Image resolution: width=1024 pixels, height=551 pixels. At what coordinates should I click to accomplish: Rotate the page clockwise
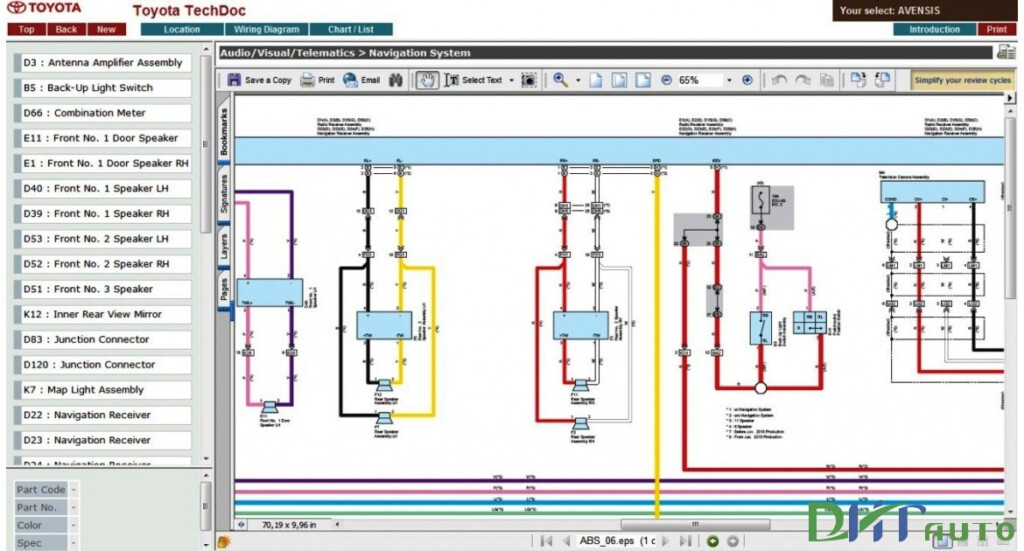[x=803, y=80]
